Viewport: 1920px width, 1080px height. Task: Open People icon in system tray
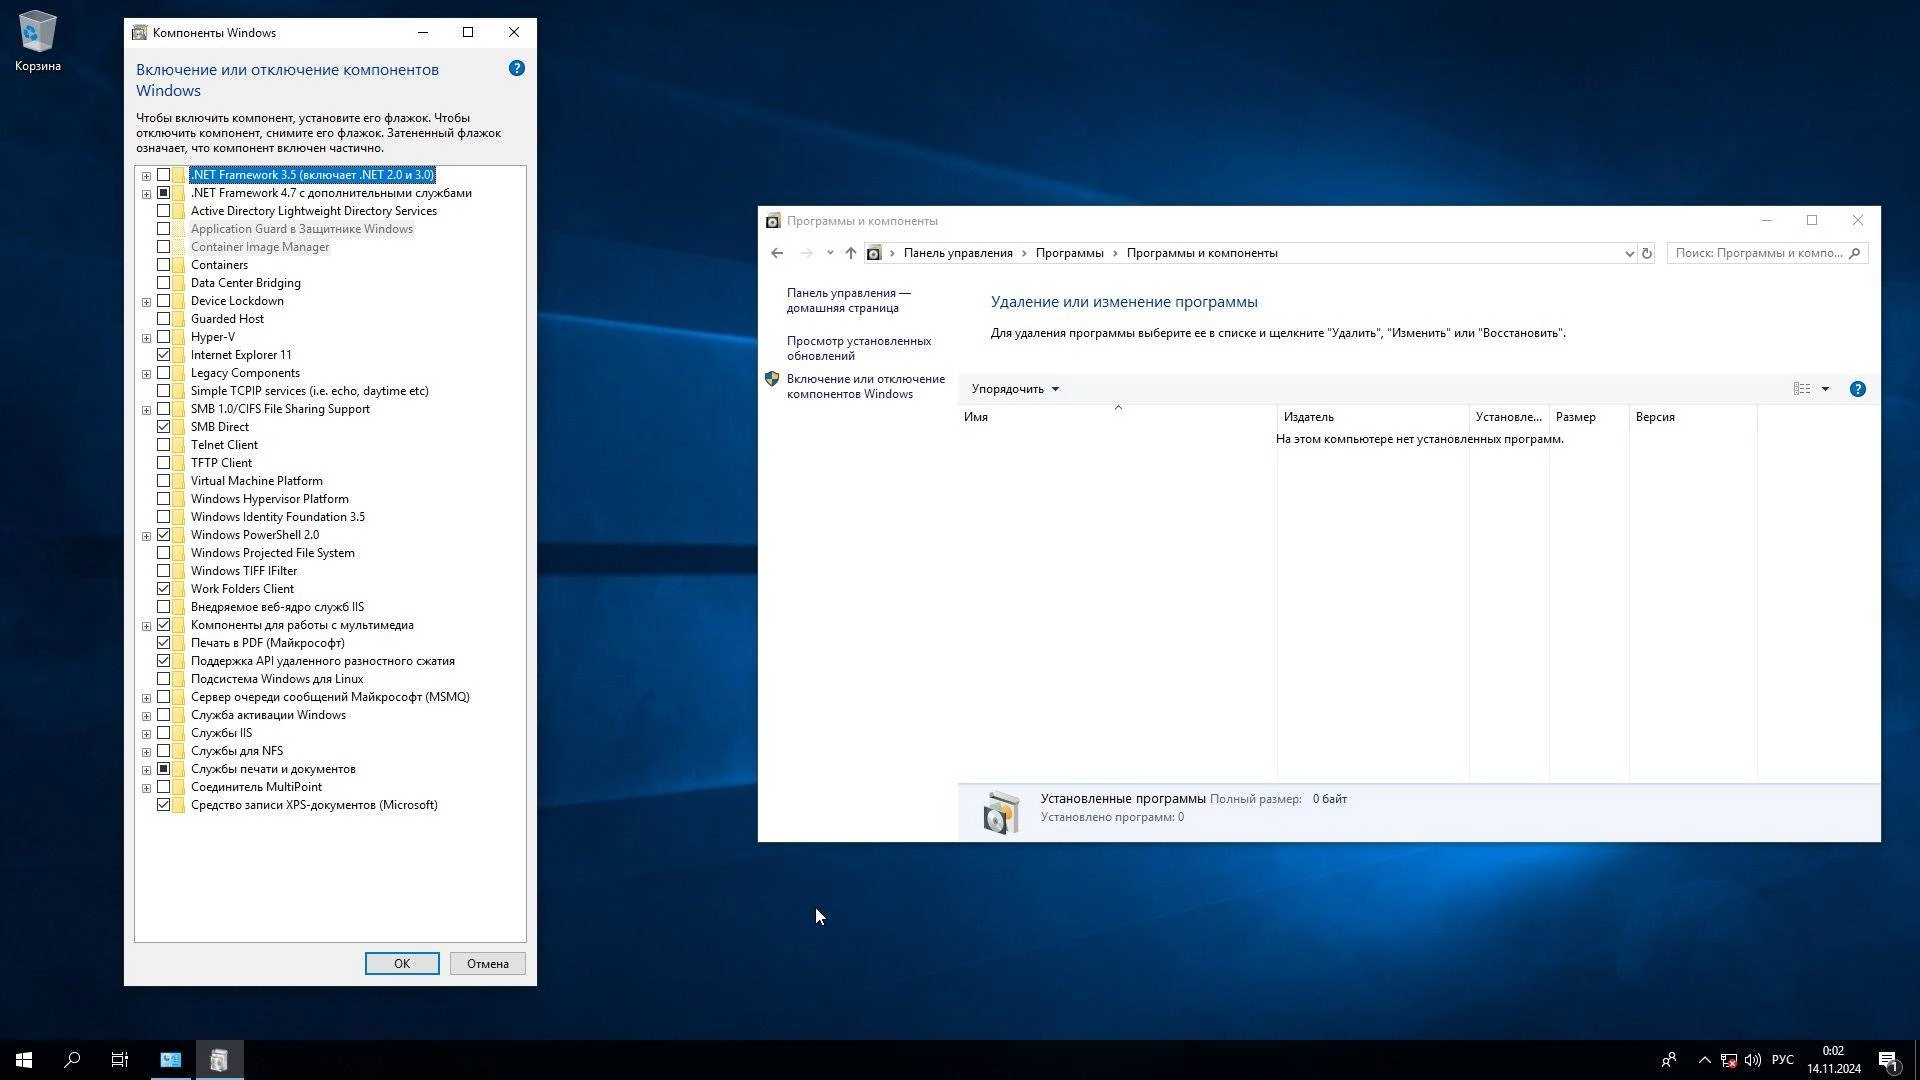coord(1668,1060)
